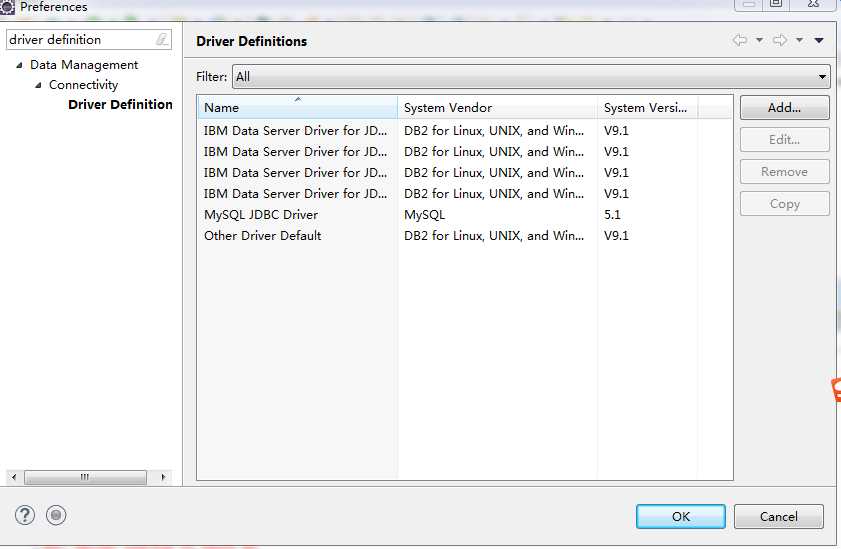This screenshot has width=841, height=549.
Task: Click the Preferences window title icon
Action: coord(7,7)
